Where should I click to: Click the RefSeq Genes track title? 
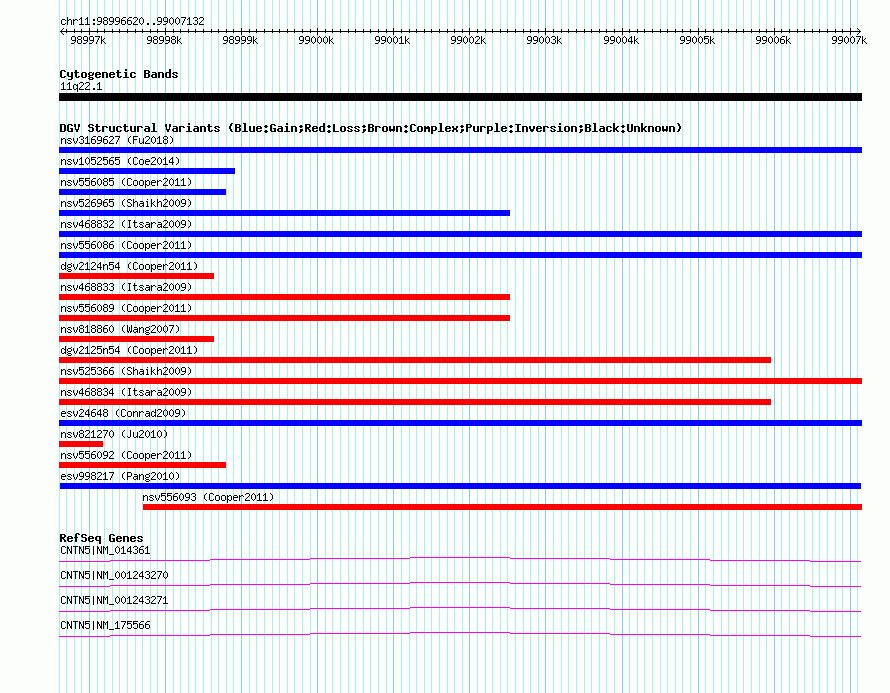(x=101, y=538)
